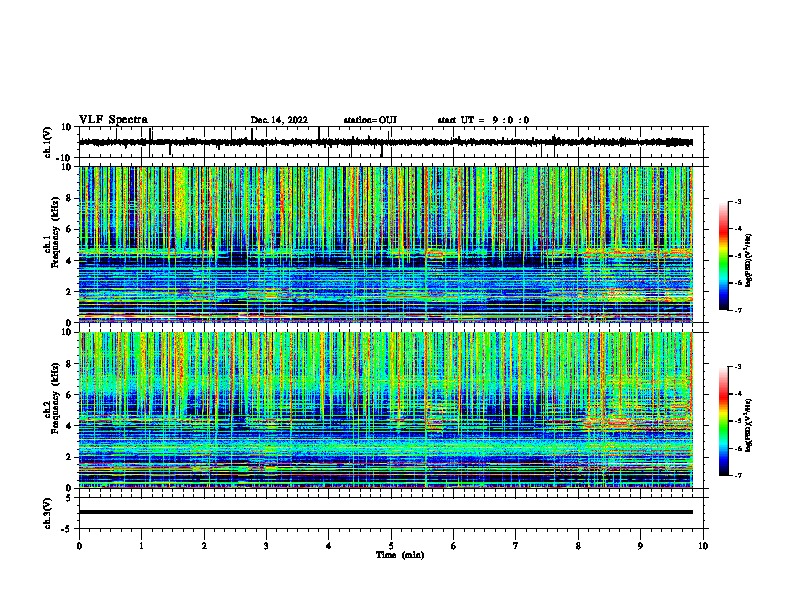792x612 pixels.
Task: Click the "4" tick on the Time axis
Action: pos(329,546)
